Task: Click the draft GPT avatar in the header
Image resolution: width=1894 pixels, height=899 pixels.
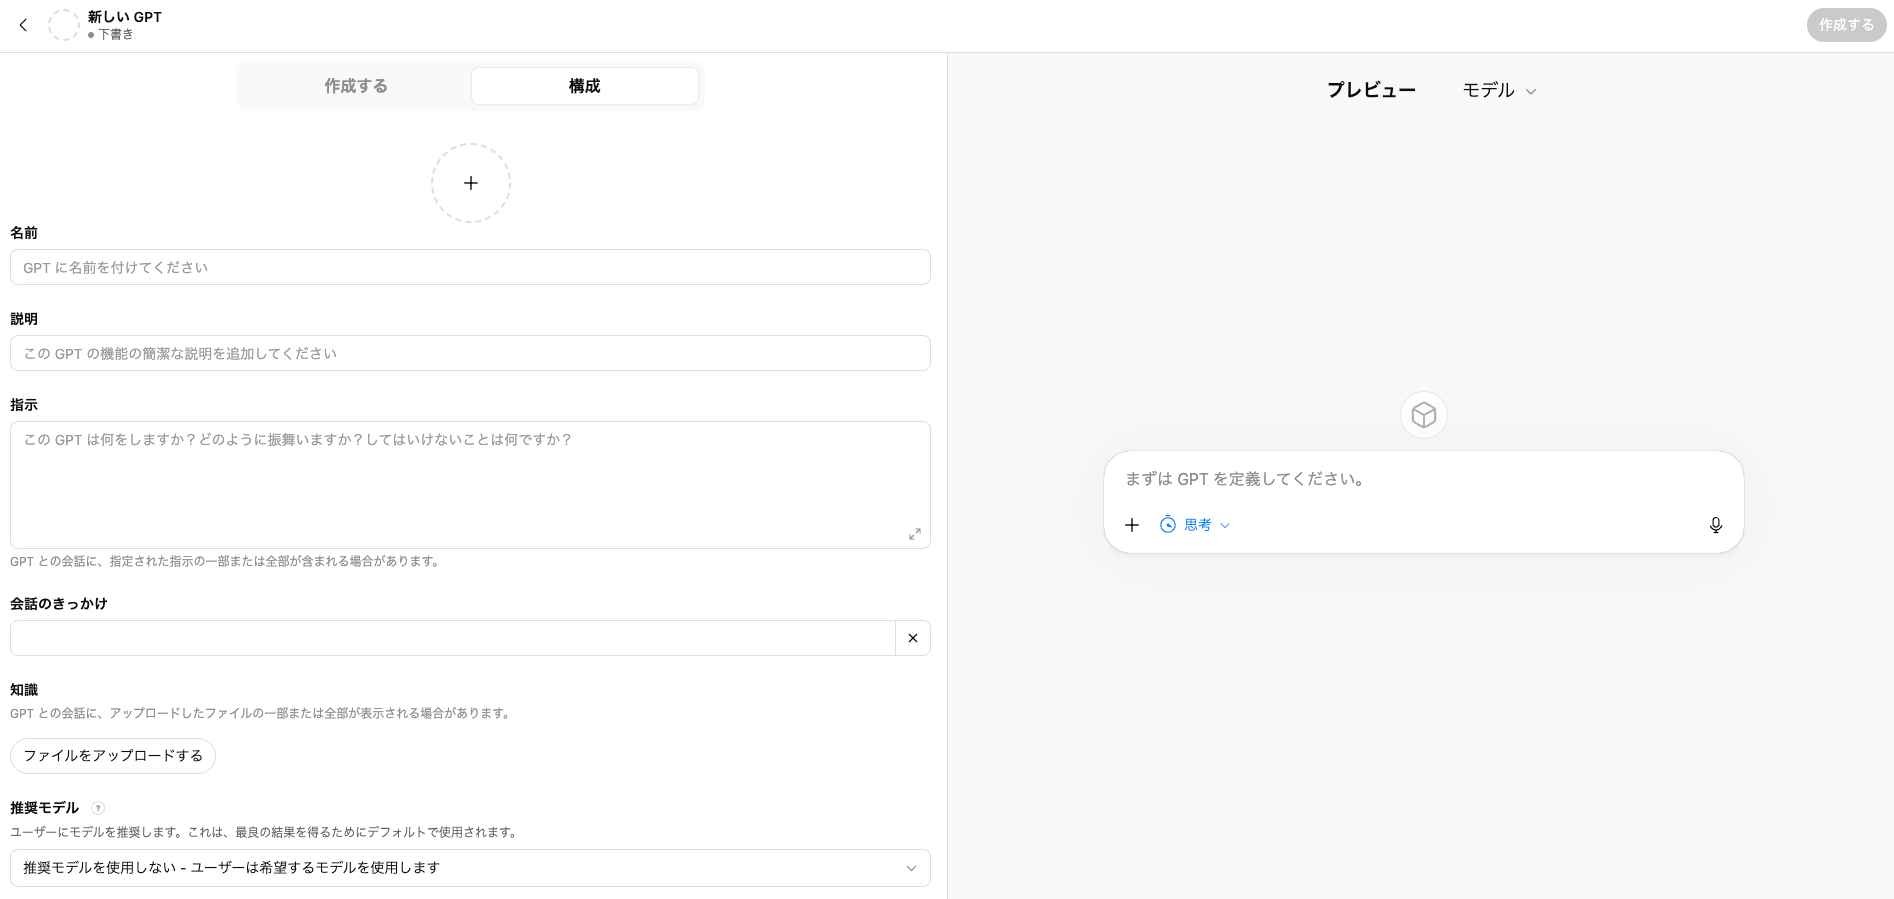Action: [x=64, y=25]
